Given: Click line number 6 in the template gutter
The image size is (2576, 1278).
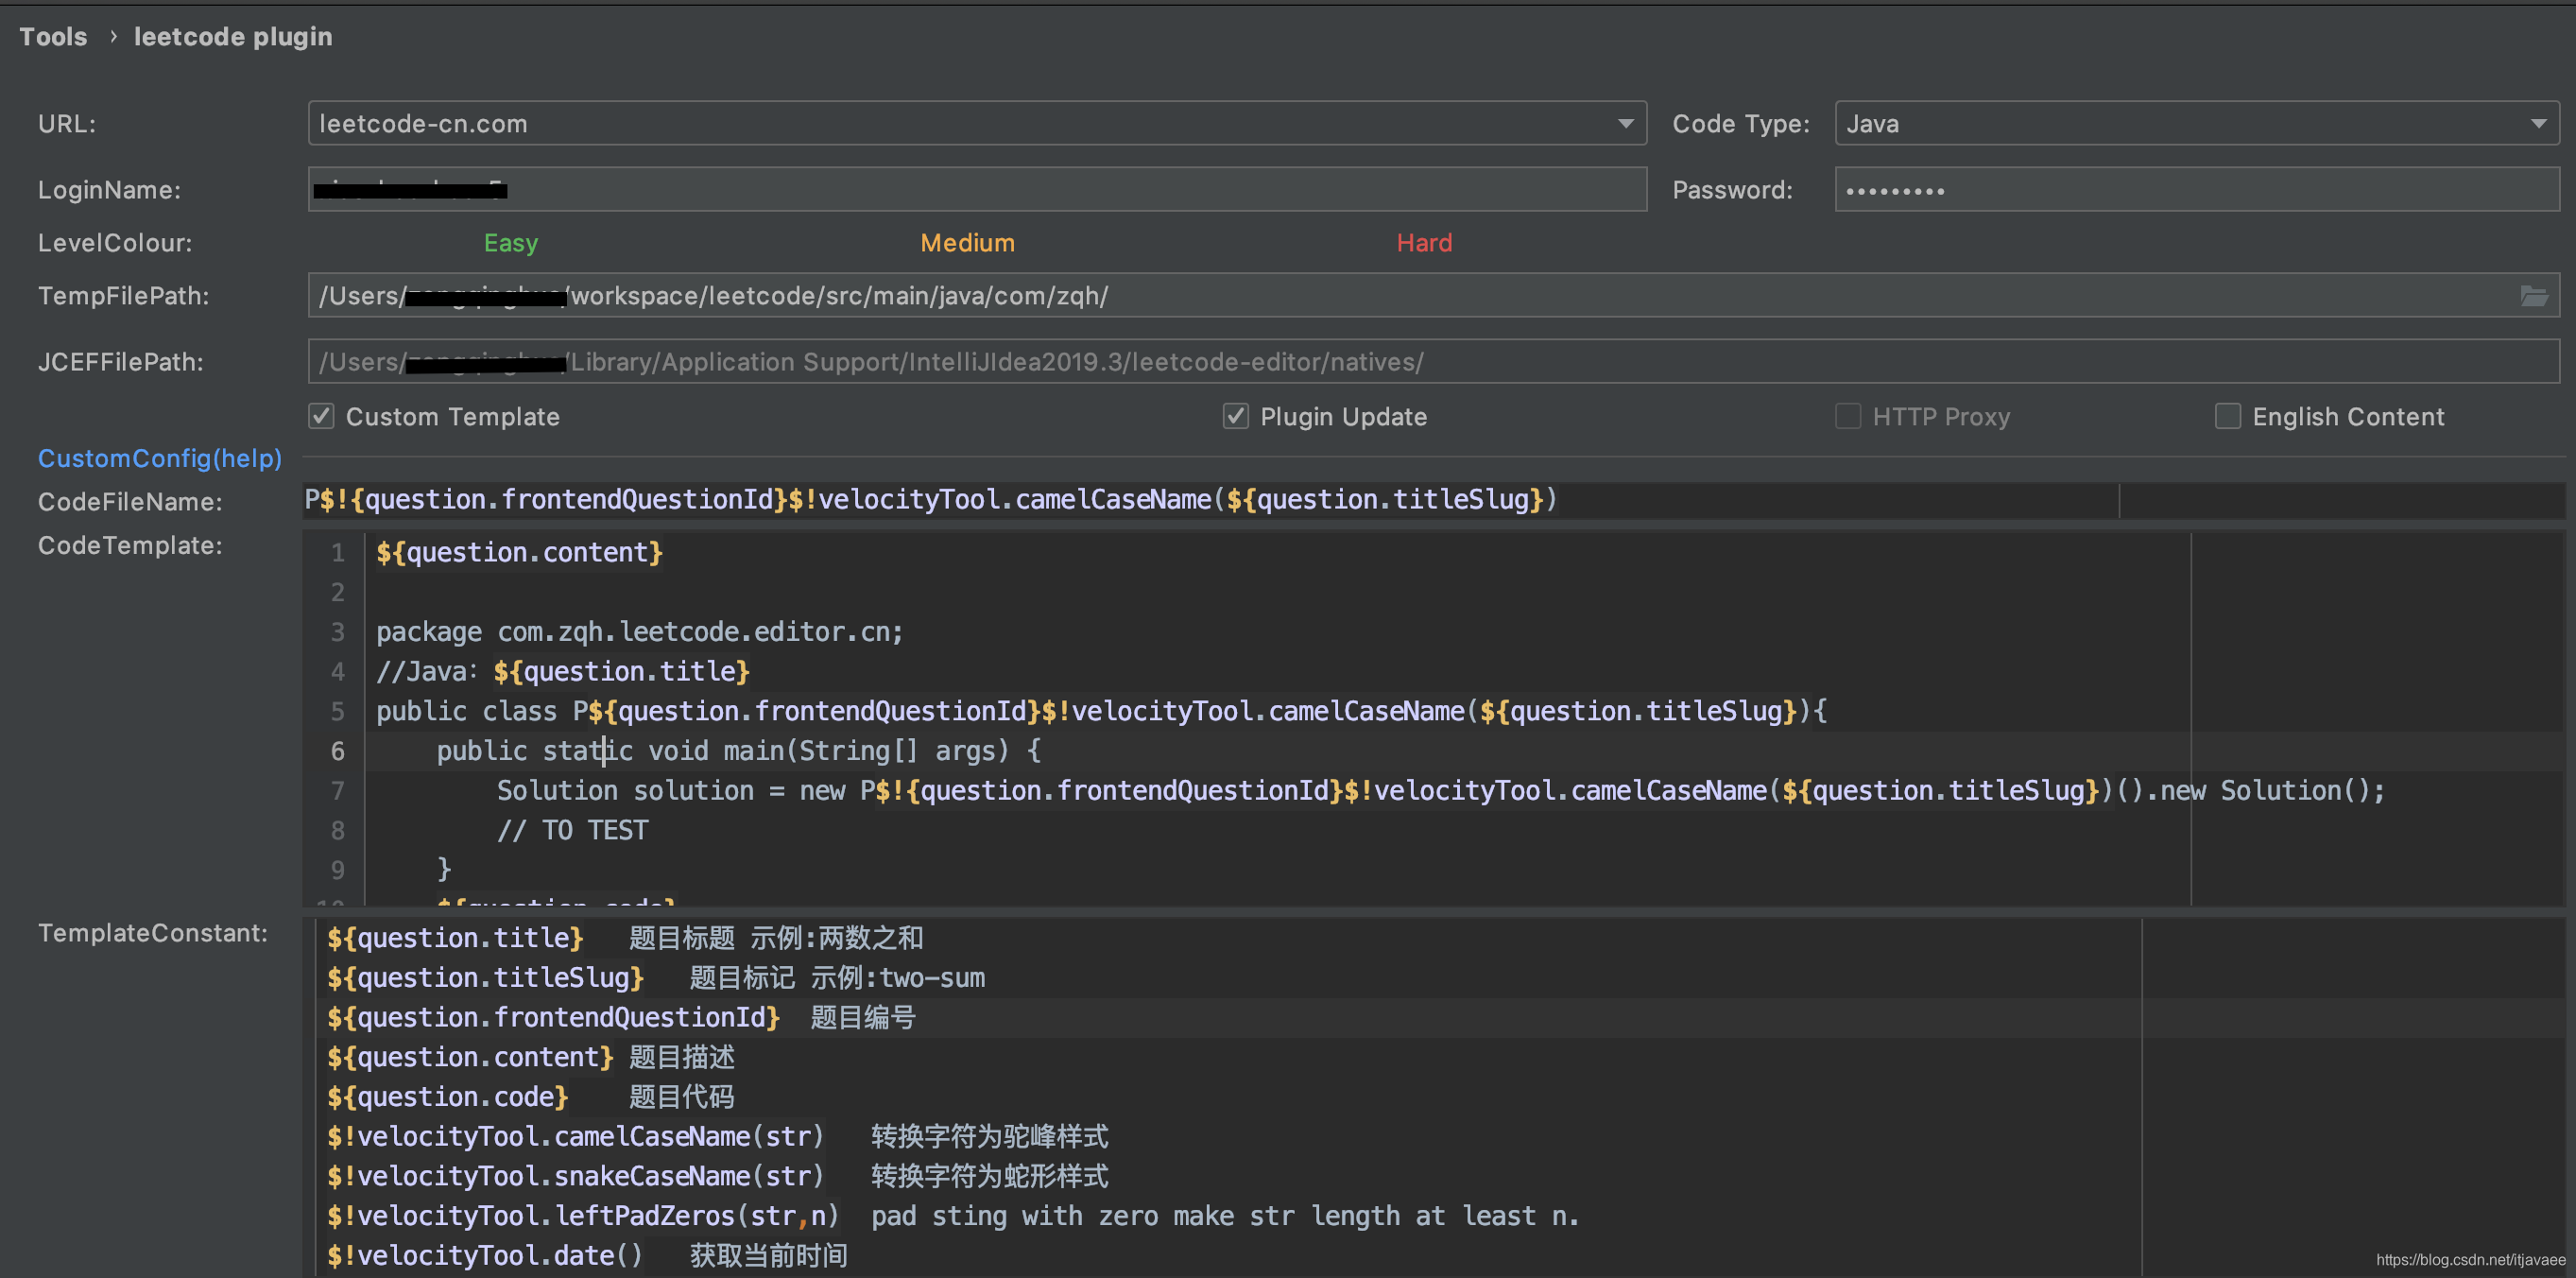Looking at the screenshot, I should (337, 751).
